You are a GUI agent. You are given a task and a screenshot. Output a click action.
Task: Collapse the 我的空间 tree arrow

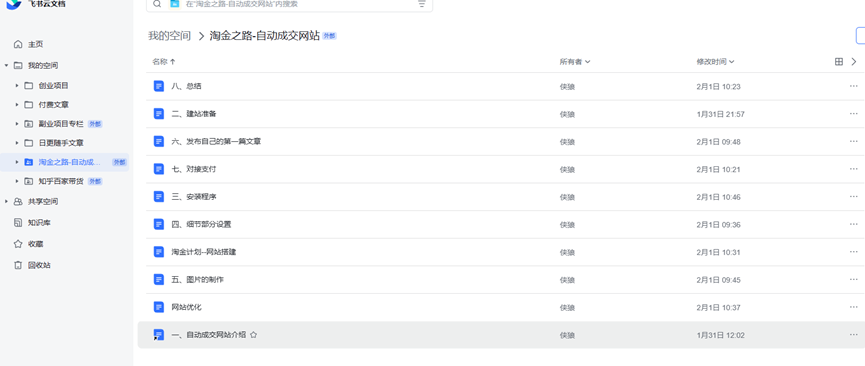pyautogui.click(x=7, y=66)
